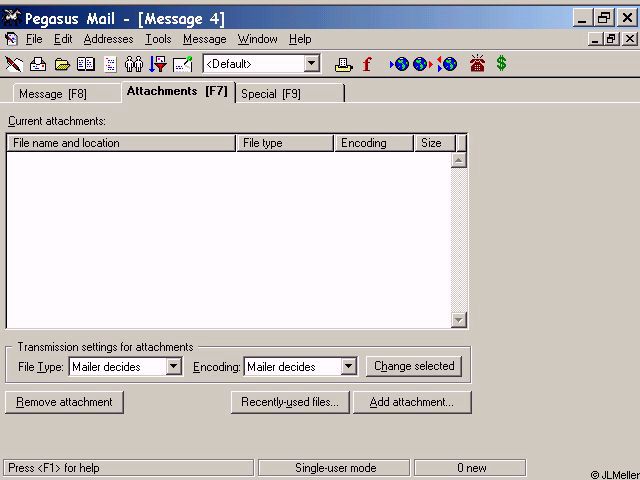This screenshot has height=480, width=640.
Task: Switch to the Special [F9] tab
Action: click(x=290, y=93)
